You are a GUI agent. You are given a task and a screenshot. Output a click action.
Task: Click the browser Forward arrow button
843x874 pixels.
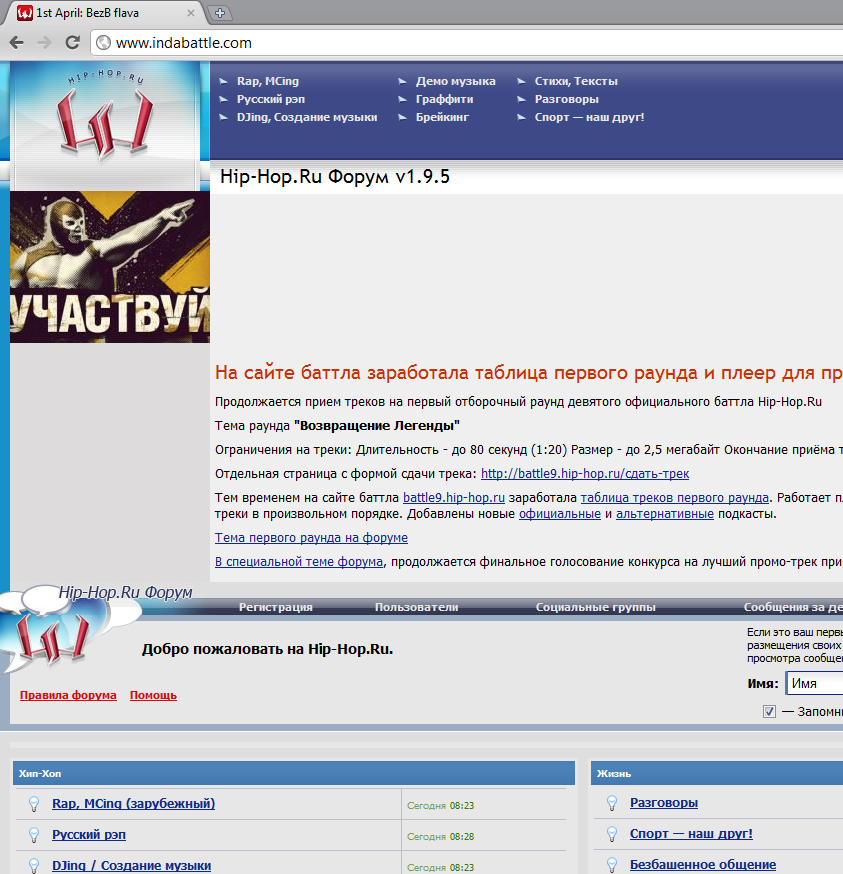45,42
